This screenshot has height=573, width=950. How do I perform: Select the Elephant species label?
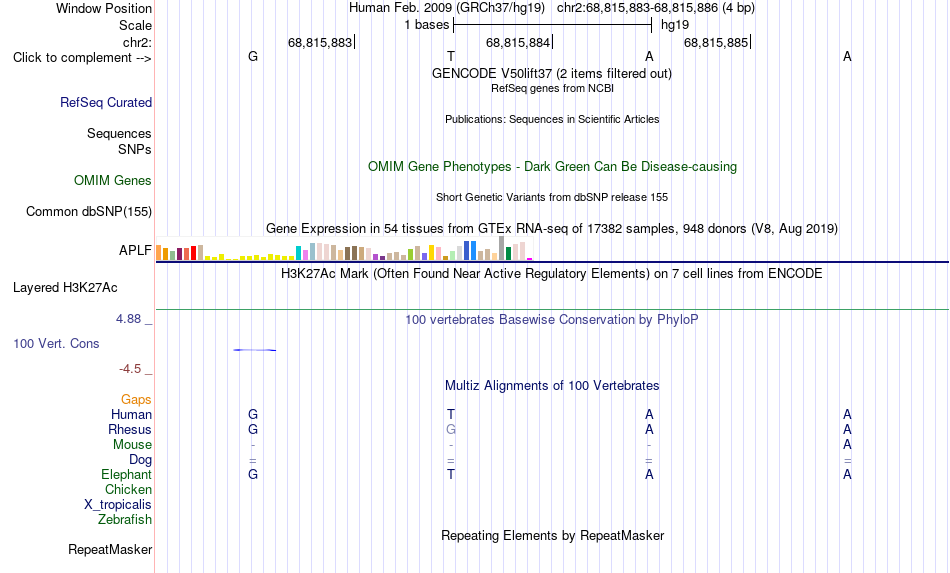(127, 474)
